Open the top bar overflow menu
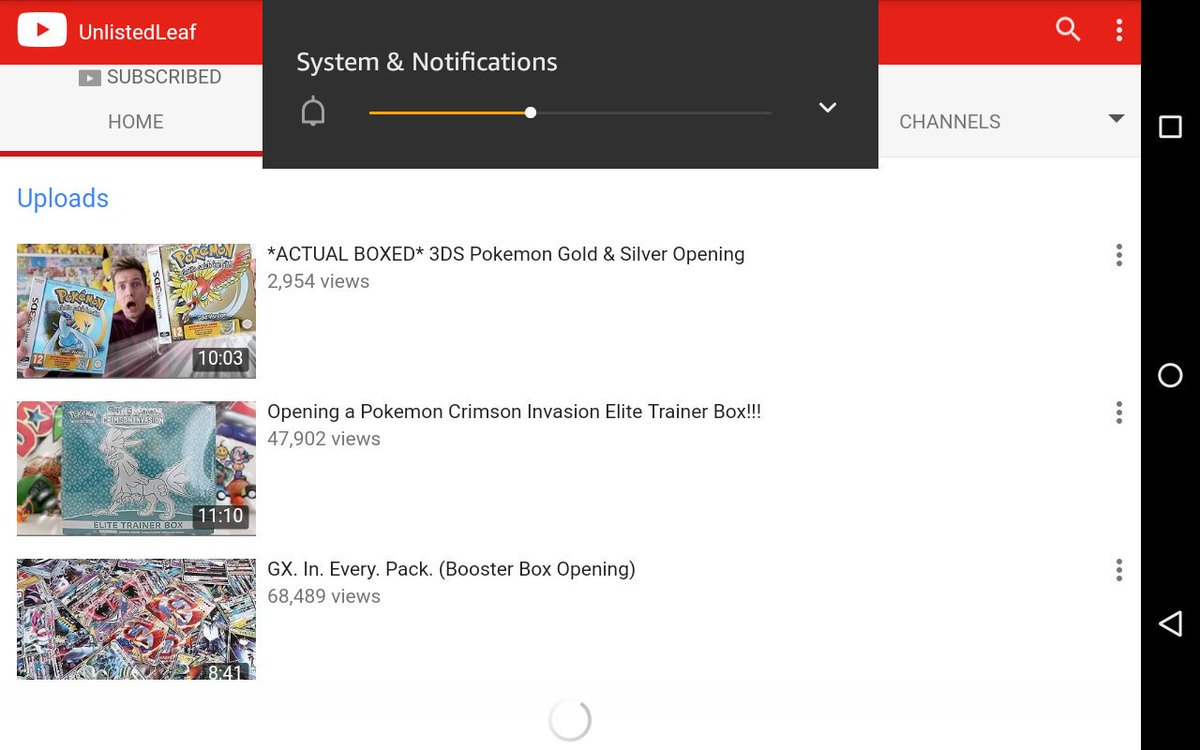The height and width of the screenshot is (750, 1200). 1119,30
